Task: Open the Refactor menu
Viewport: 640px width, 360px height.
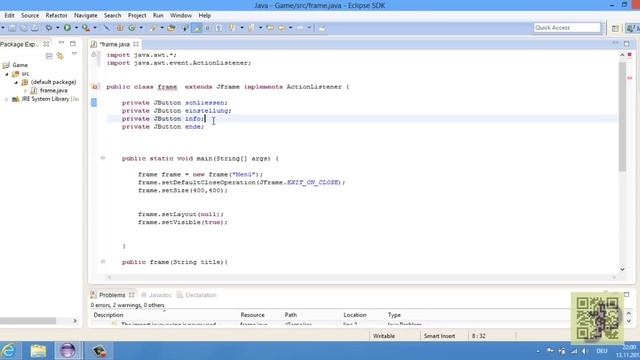Action: coord(56,16)
